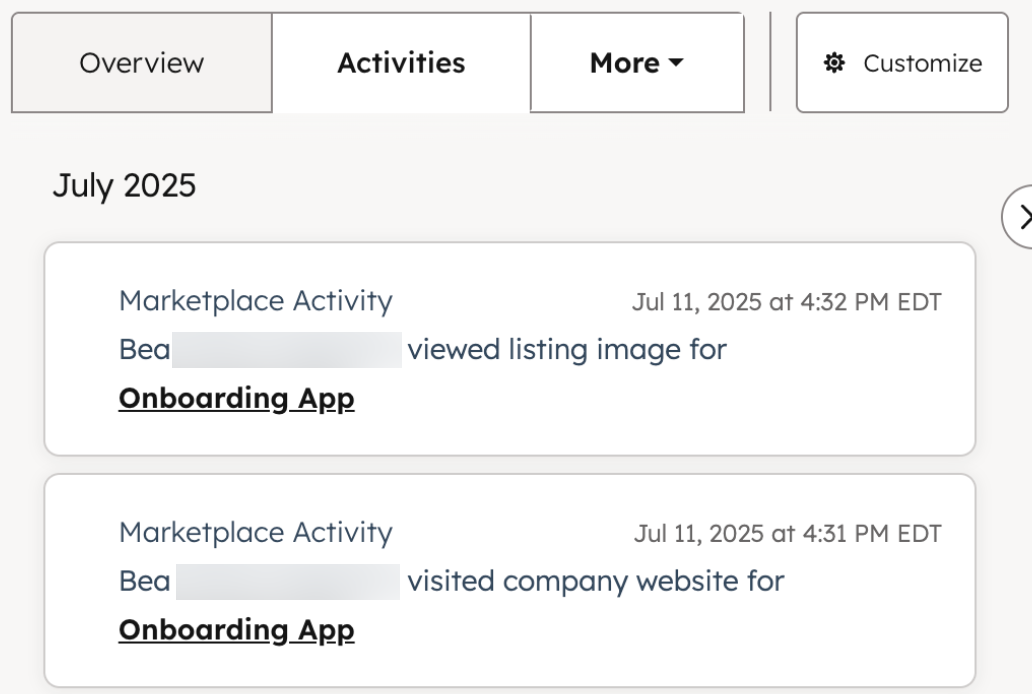Click the 'visited company website for' text

pos(596,581)
